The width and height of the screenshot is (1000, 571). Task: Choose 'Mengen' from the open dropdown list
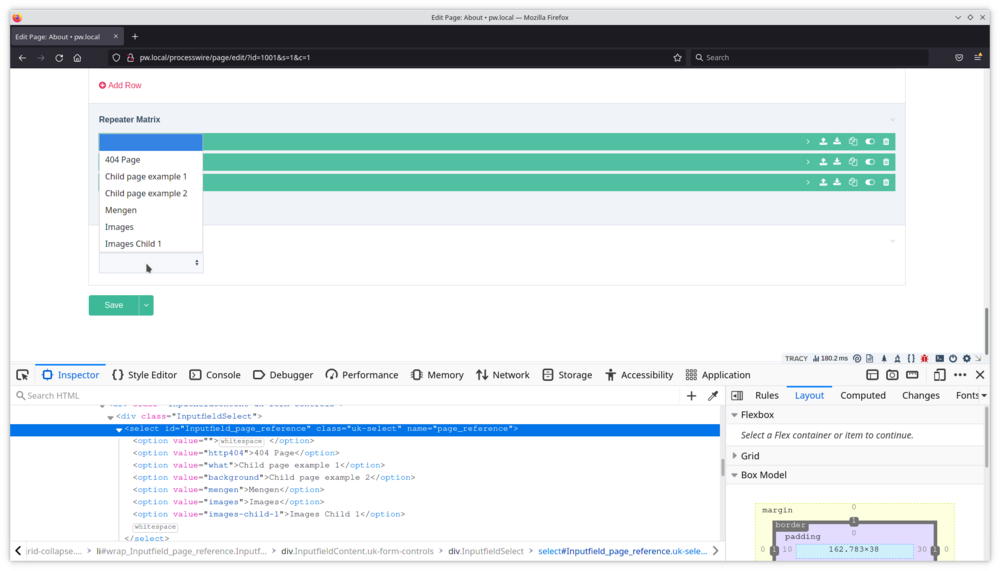121,210
